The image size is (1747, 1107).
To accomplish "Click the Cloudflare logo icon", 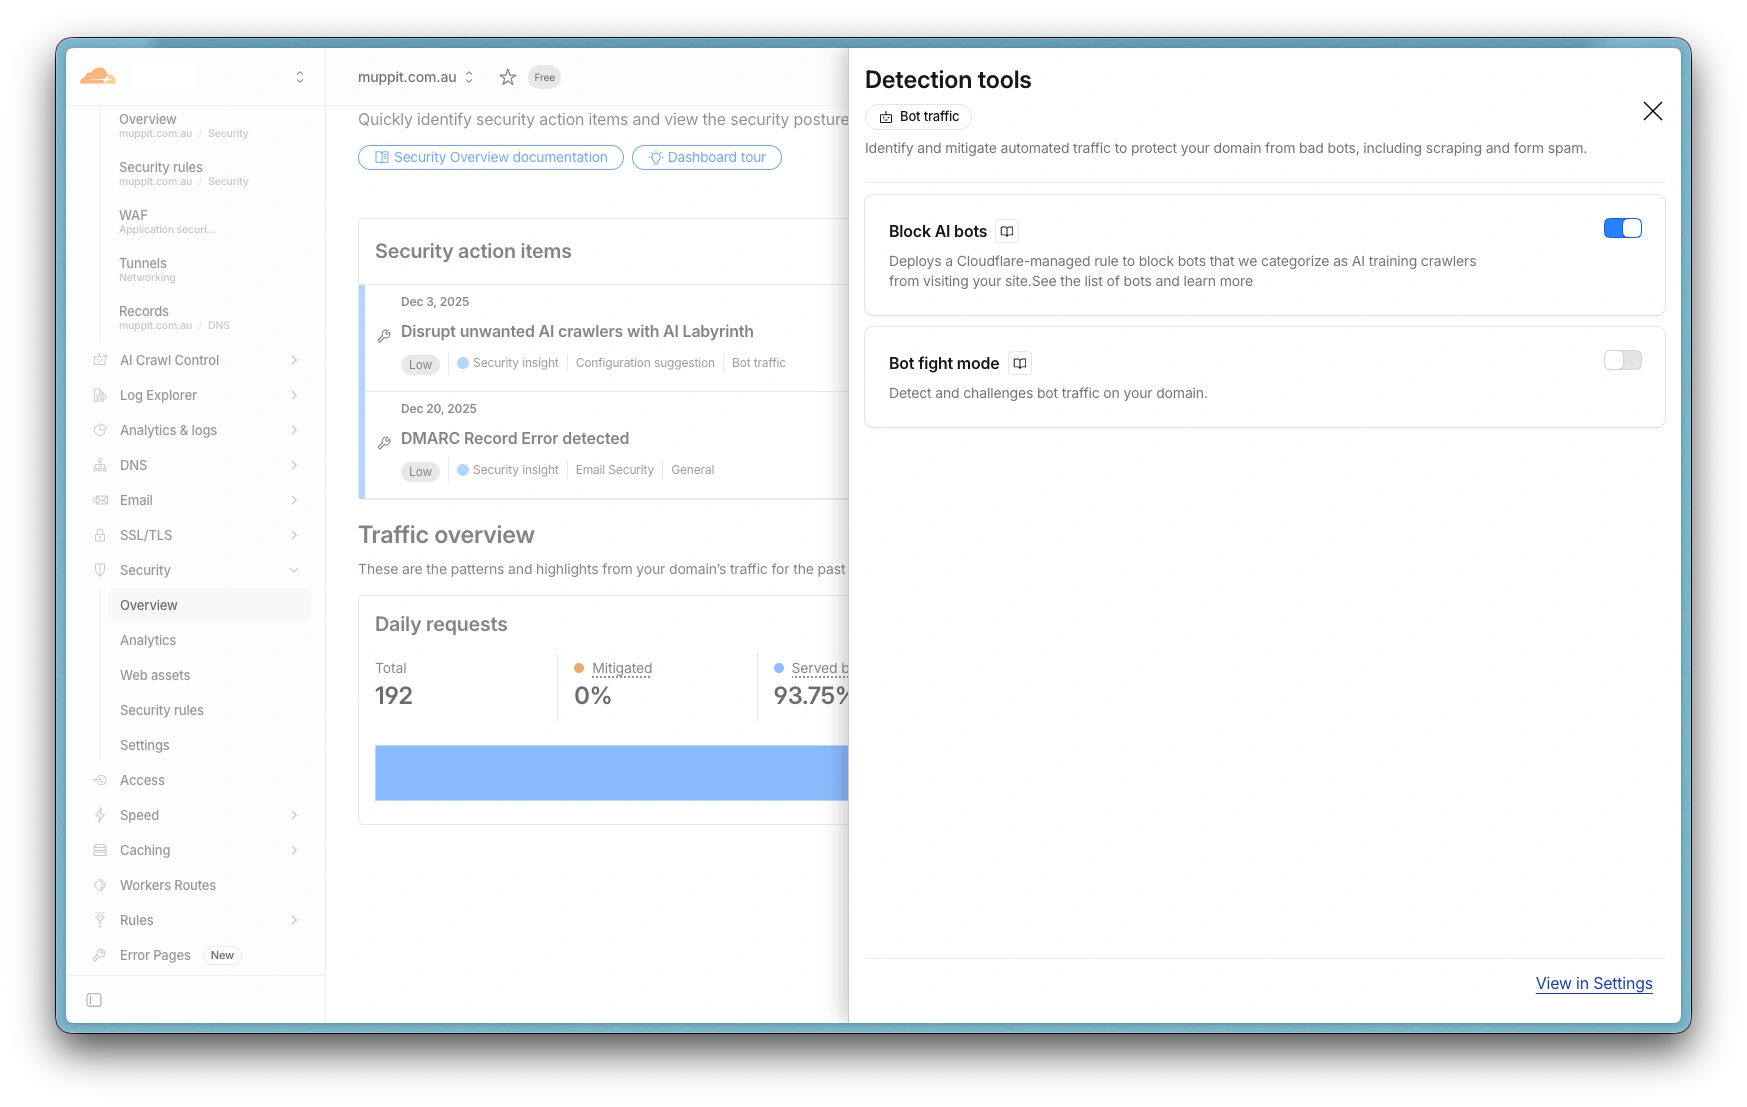I will pos(98,77).
